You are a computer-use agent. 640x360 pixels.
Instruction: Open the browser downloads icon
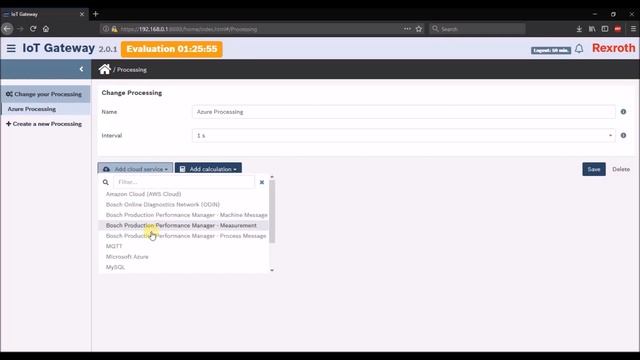(579, 29)
